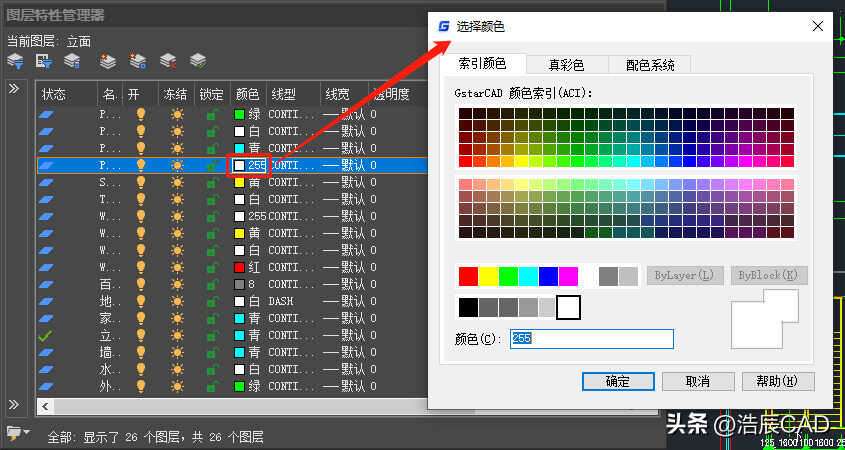The width and height of the screenshot is (845, 450).
Task: Click the lock icon of the red layer
Action: 211,267
